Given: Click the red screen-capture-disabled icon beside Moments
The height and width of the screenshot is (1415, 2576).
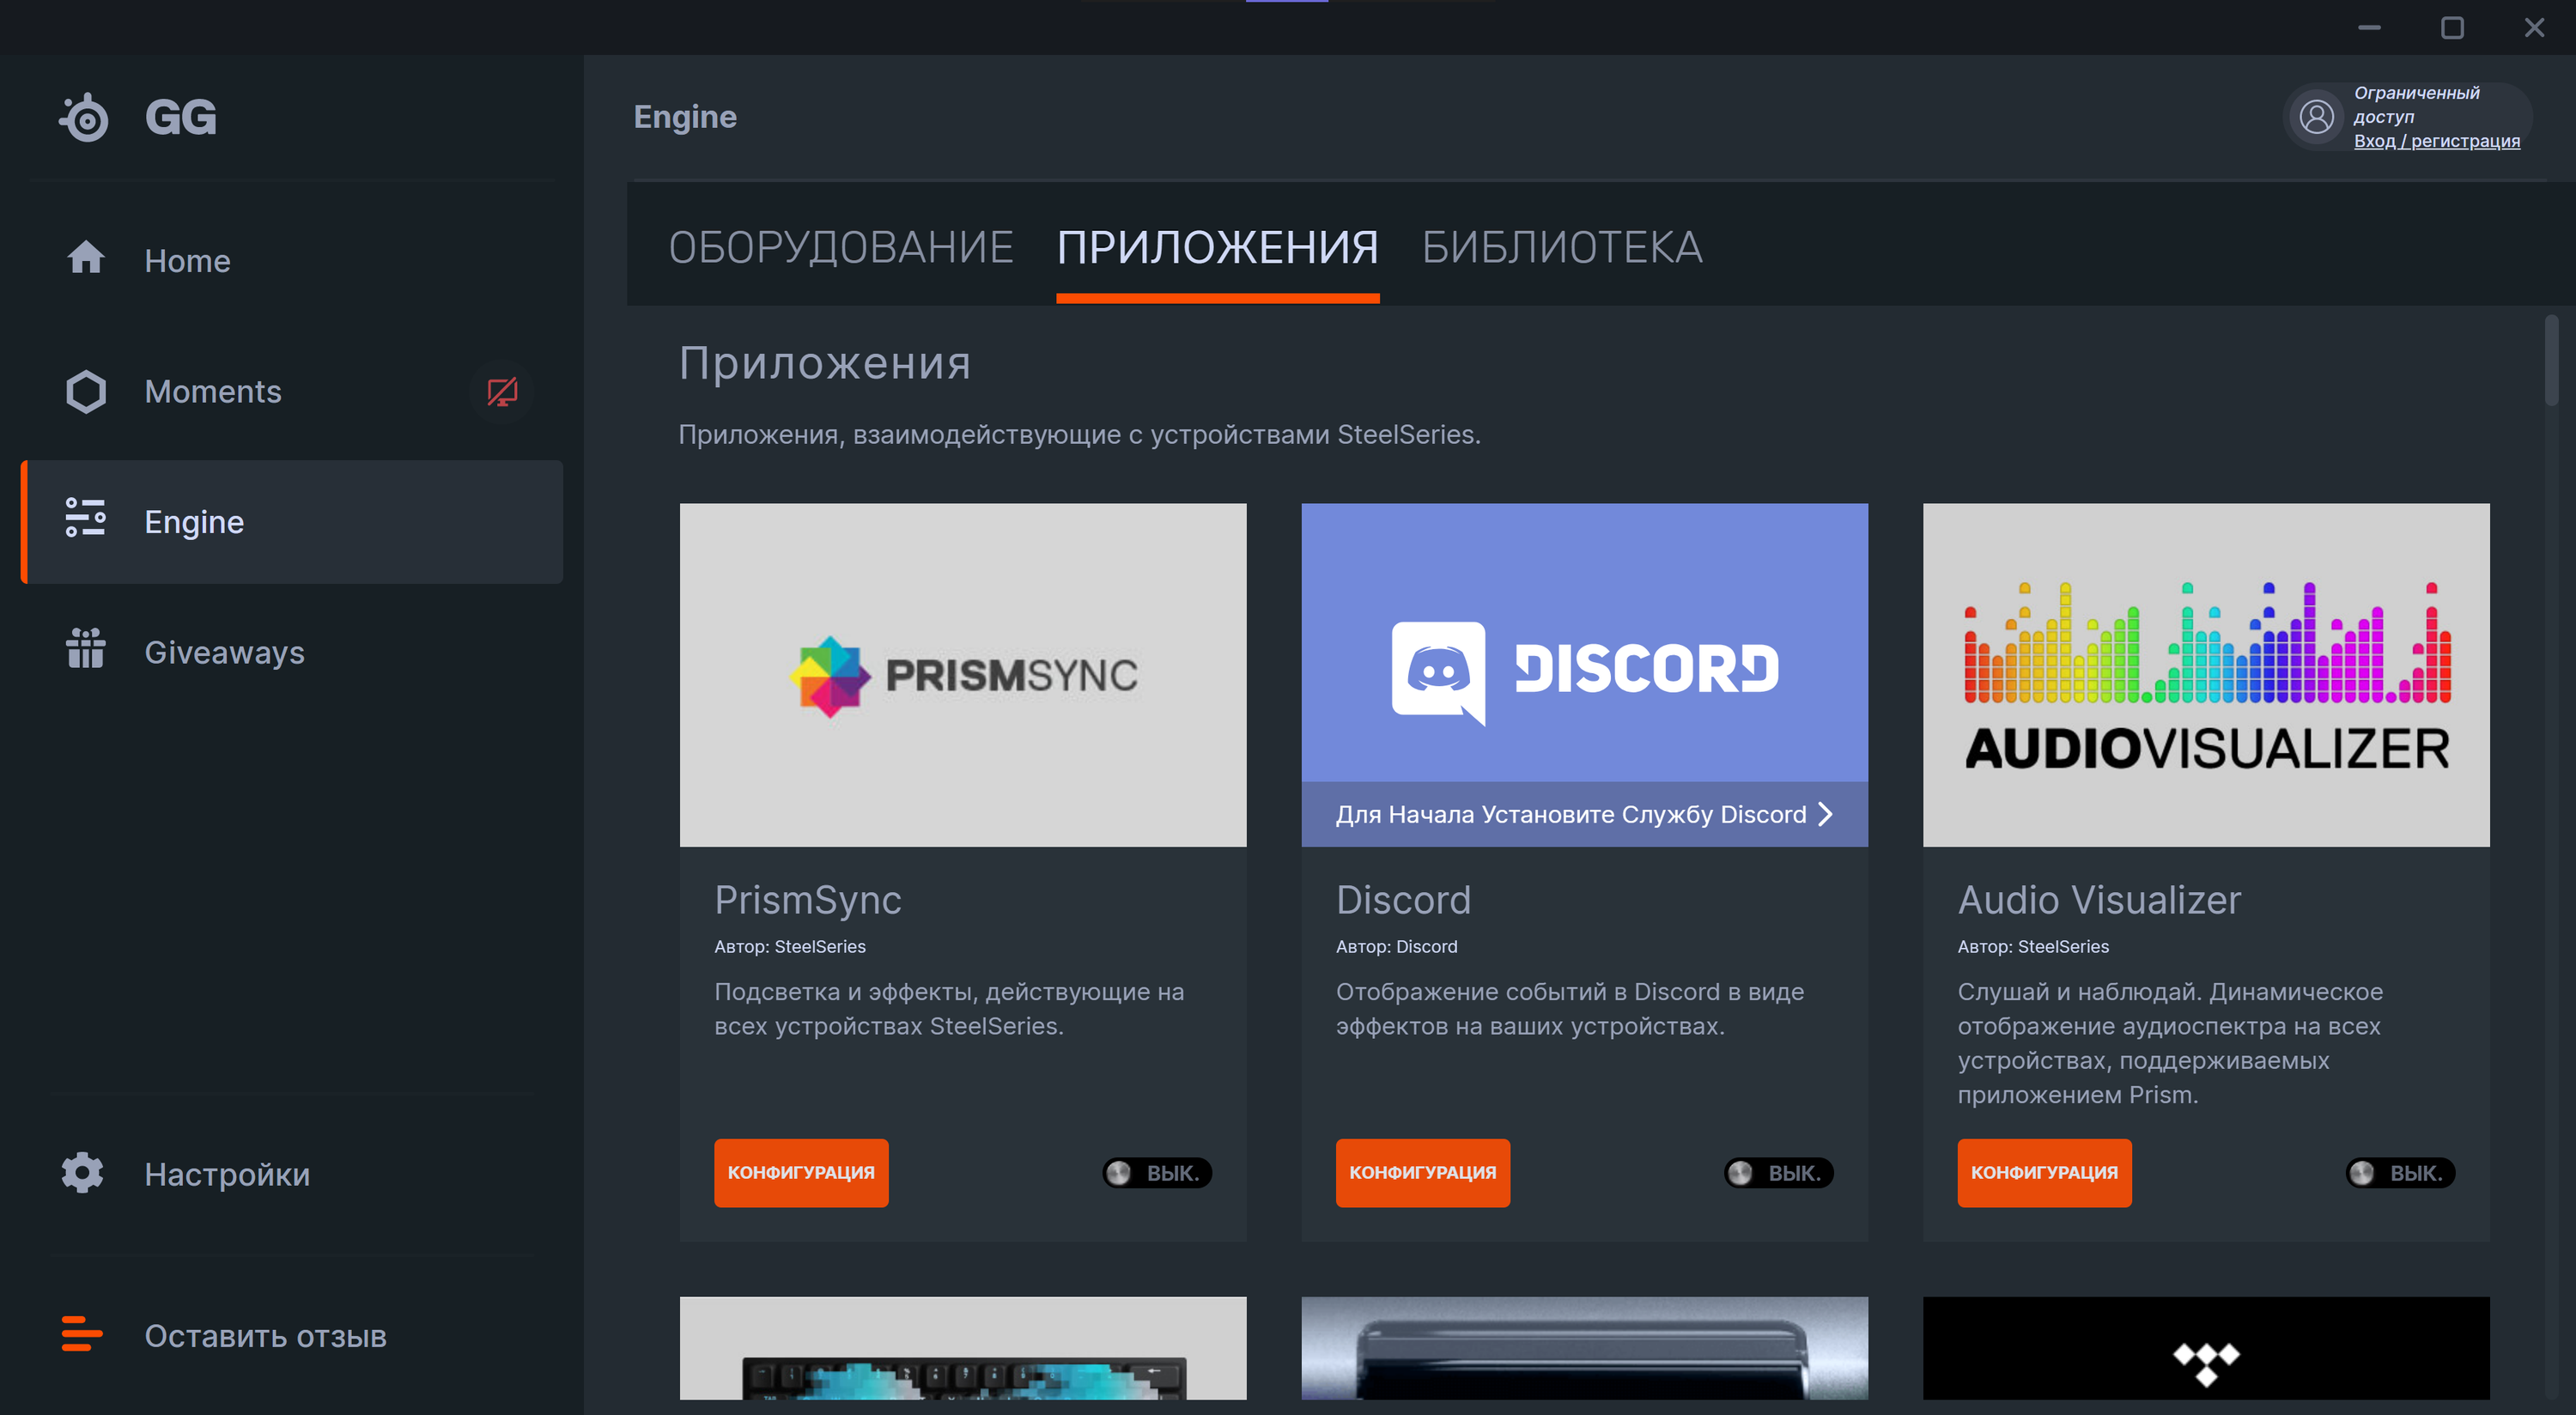Looking at the screenshot, I should (x=502, y=391).
